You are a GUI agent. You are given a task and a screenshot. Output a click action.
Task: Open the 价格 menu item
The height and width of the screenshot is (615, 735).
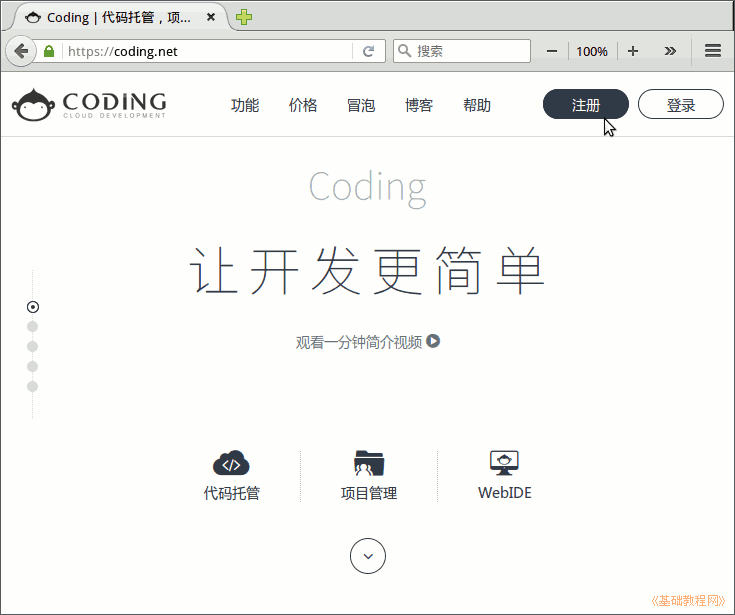pos(303,105)
